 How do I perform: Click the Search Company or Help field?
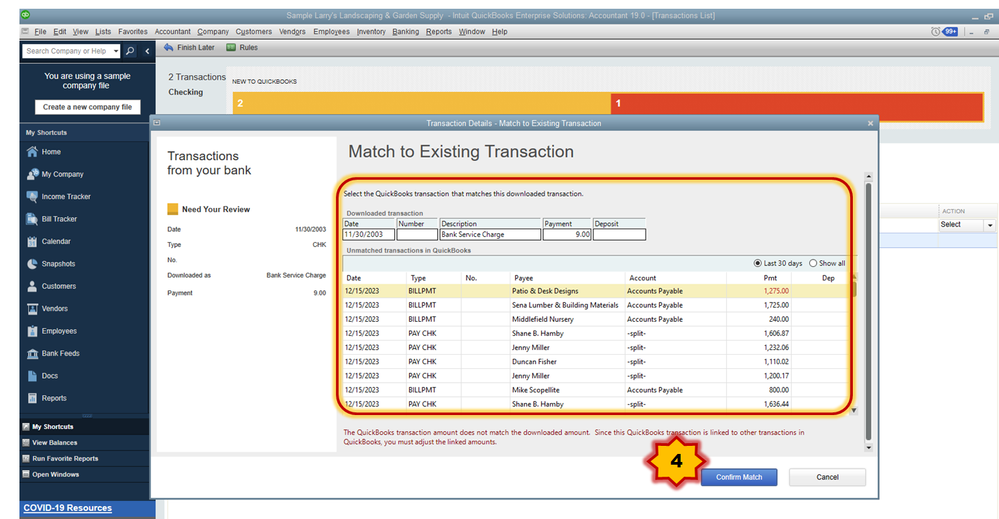67,51
